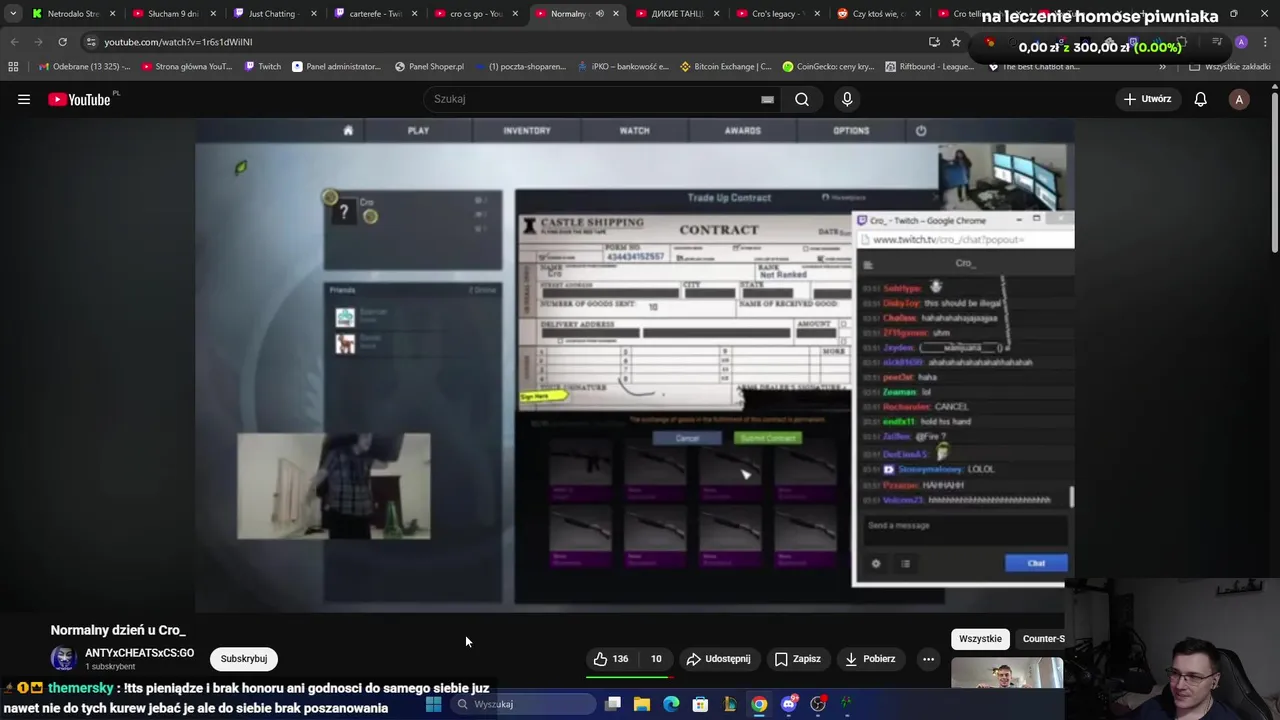Open Google Chrome from the taskbar
The image size is (1280, 720).
coord(759,704)
